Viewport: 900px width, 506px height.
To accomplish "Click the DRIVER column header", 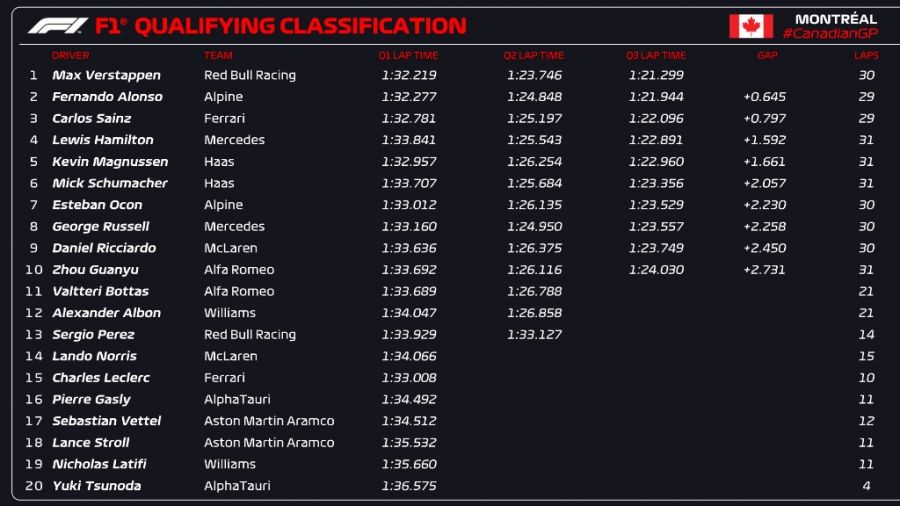I will [70, 56].
